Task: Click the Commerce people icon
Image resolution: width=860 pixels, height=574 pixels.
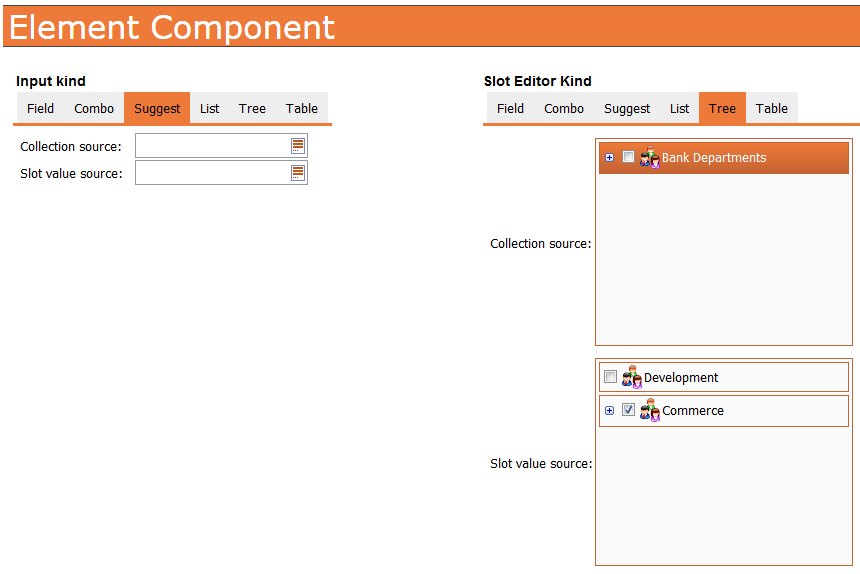Action: tap(649, 410)
